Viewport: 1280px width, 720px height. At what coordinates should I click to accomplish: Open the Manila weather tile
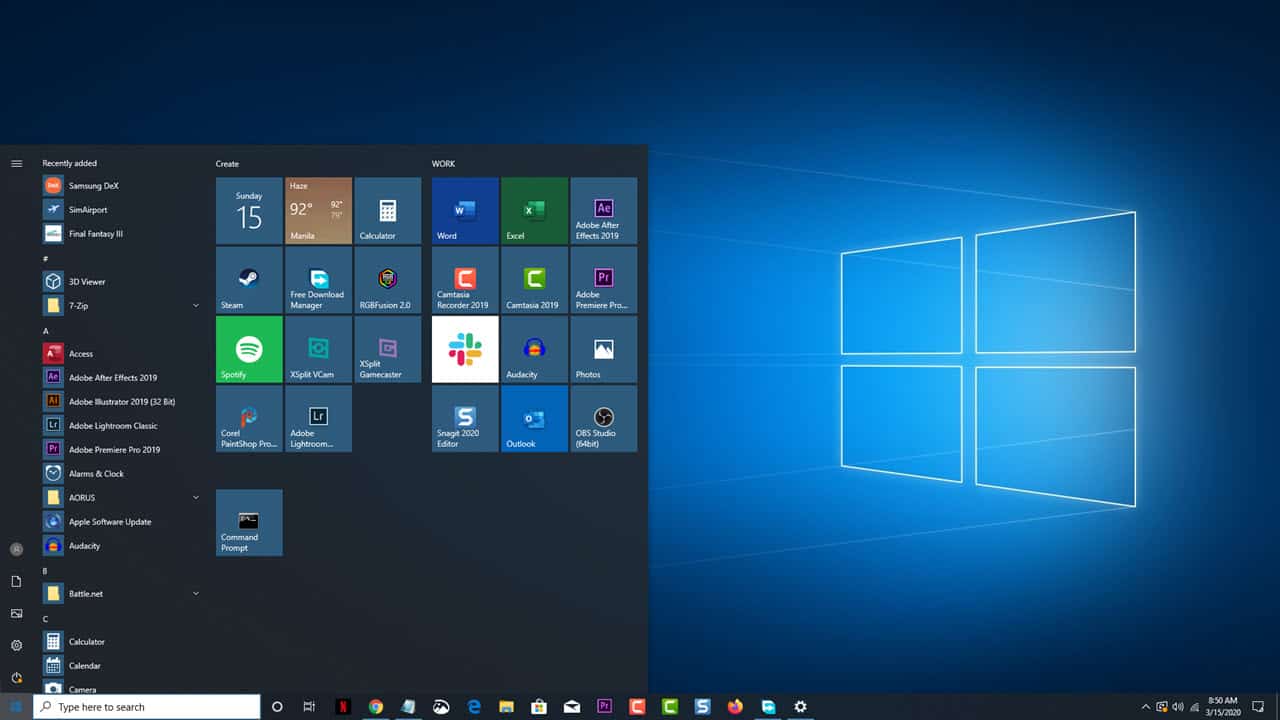[x=318, y=210]
